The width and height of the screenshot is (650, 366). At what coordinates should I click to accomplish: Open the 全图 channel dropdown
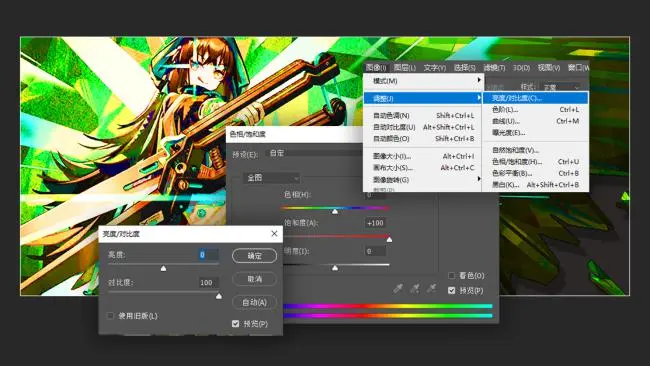click(x=272, y=178)
